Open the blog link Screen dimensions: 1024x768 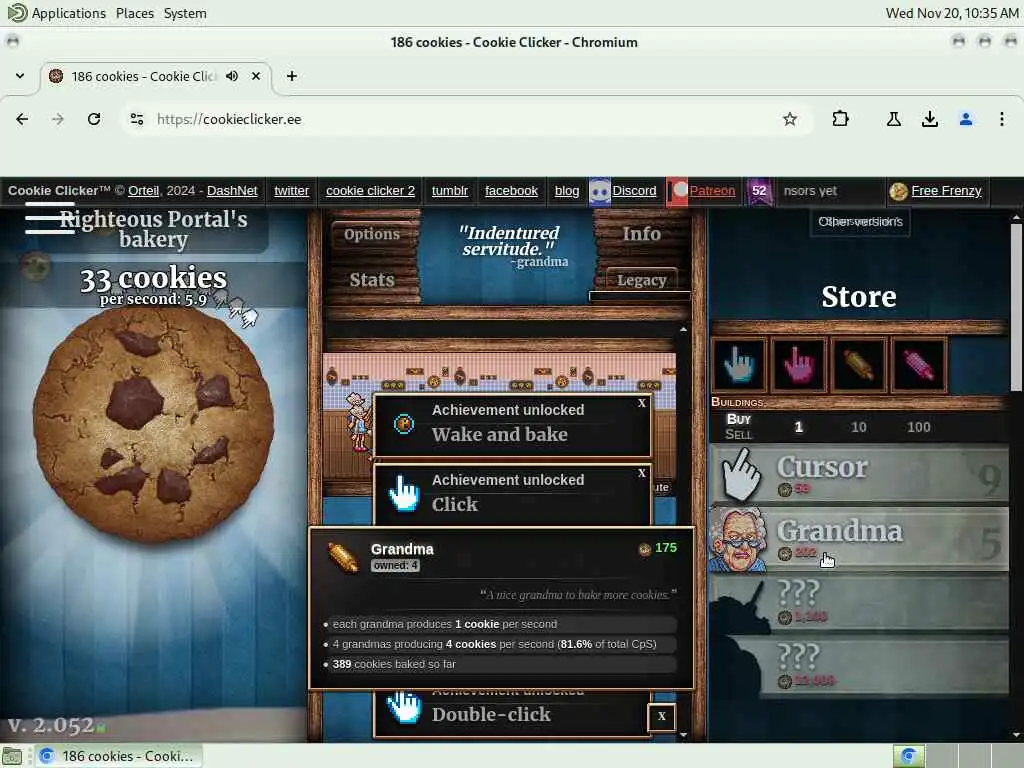567,191
